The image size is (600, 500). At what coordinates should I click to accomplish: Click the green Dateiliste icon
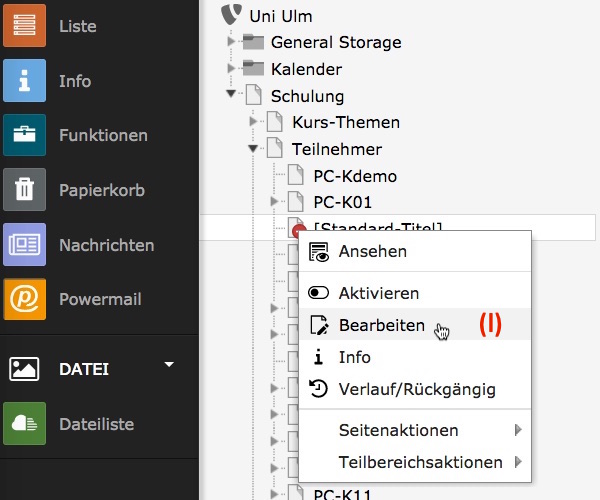pyautogui.click(x=24, y=424)
